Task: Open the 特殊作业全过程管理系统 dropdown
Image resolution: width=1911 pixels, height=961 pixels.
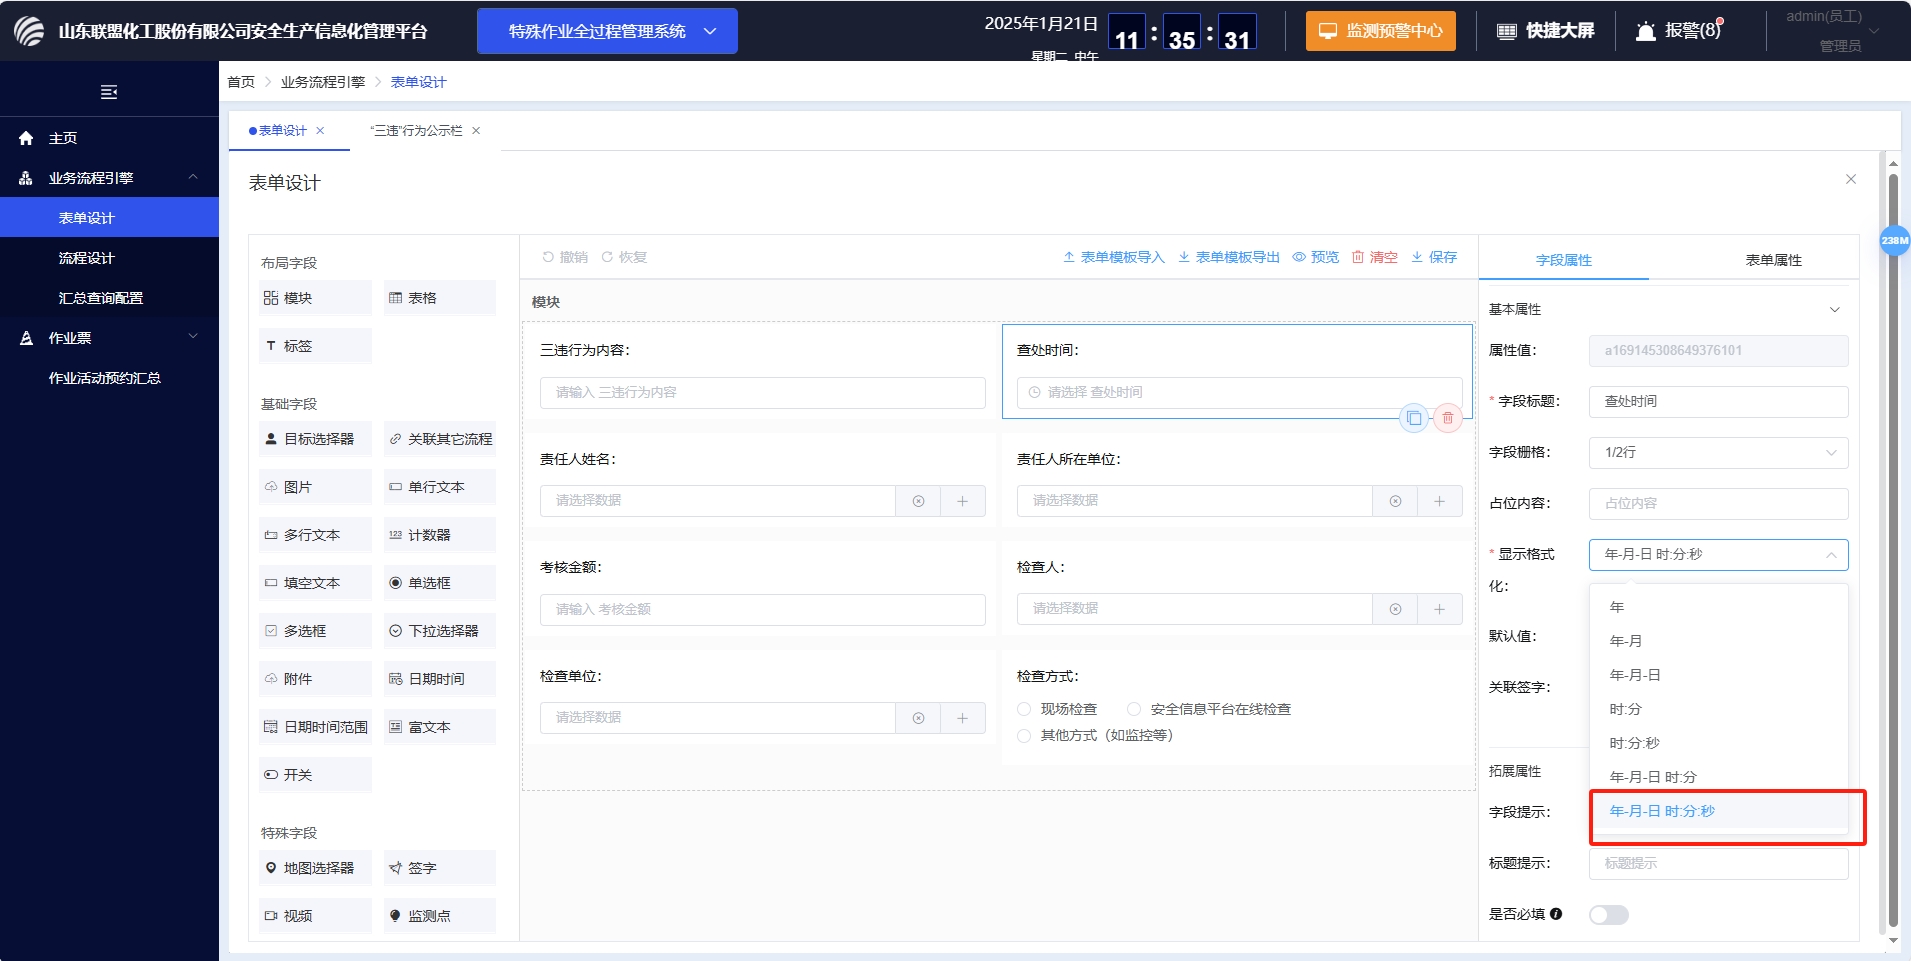Action: tap(607, 31)
